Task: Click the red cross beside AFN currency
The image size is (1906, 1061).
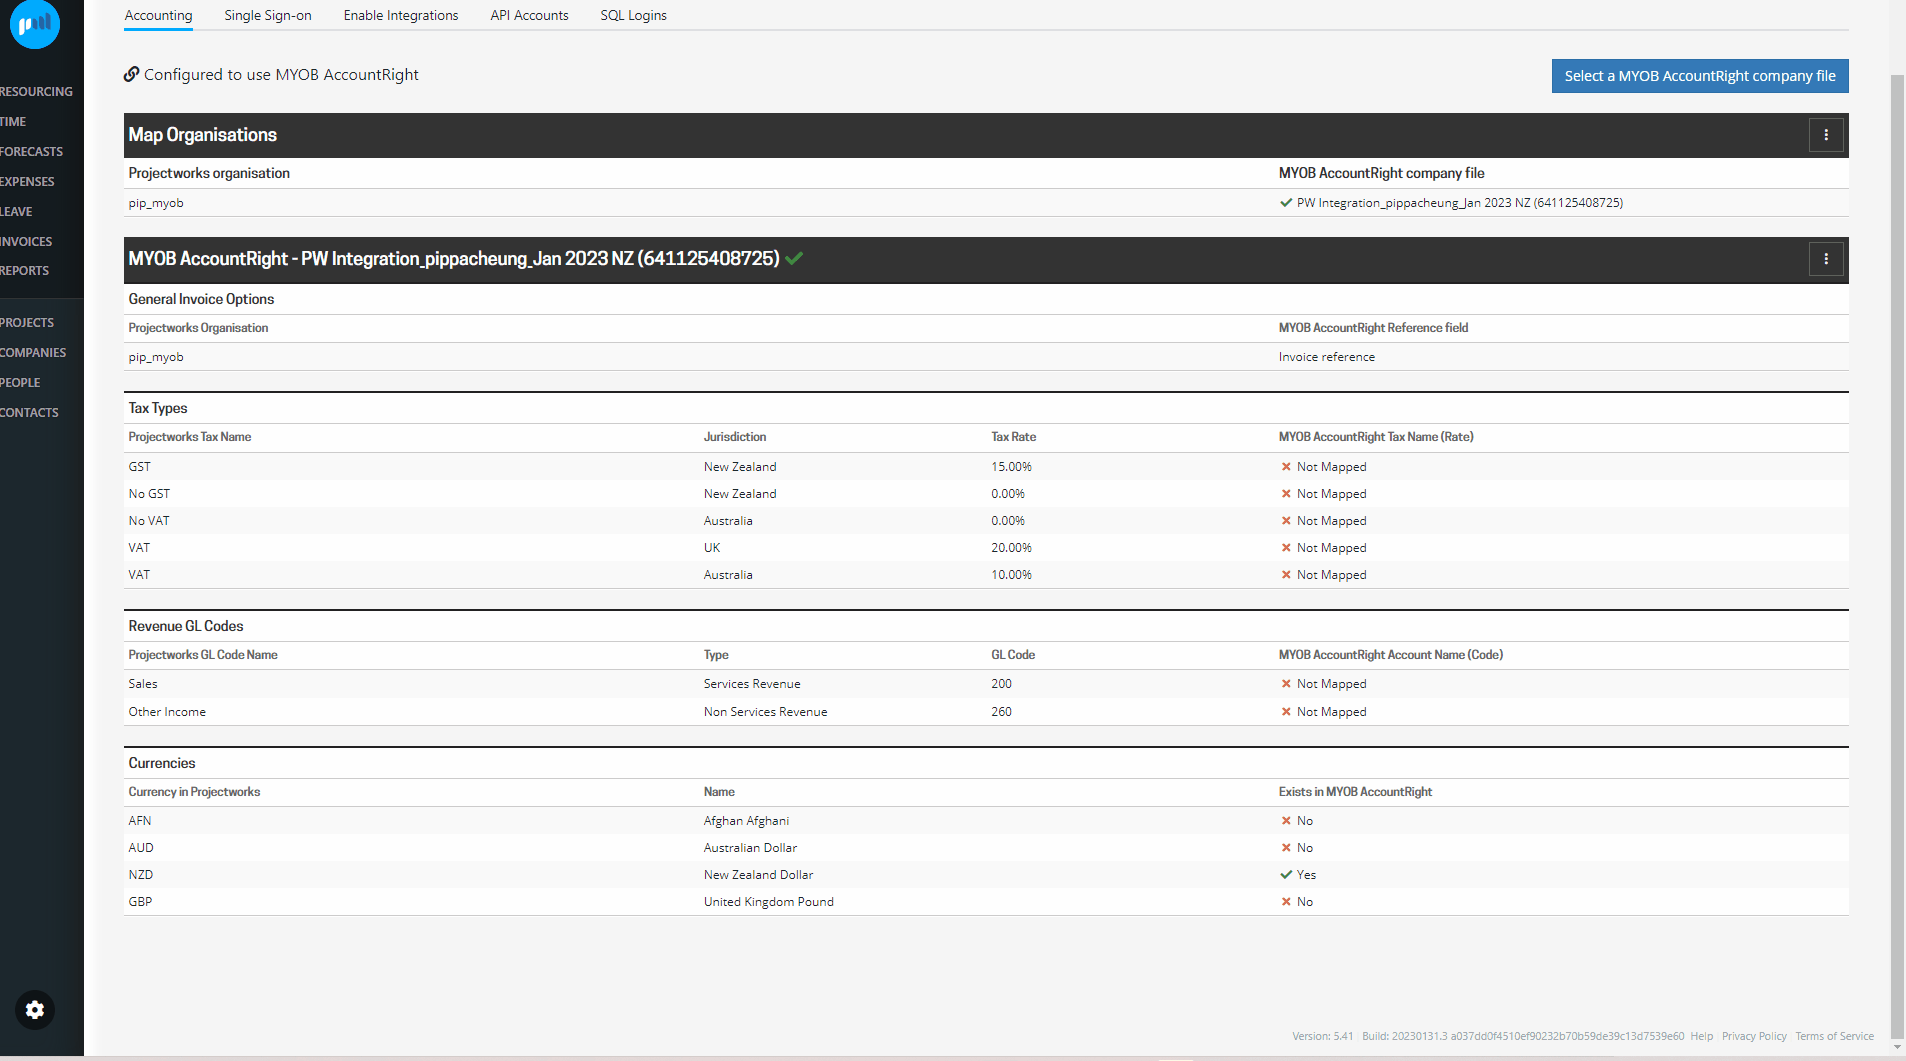Action: coord(1286,820)
